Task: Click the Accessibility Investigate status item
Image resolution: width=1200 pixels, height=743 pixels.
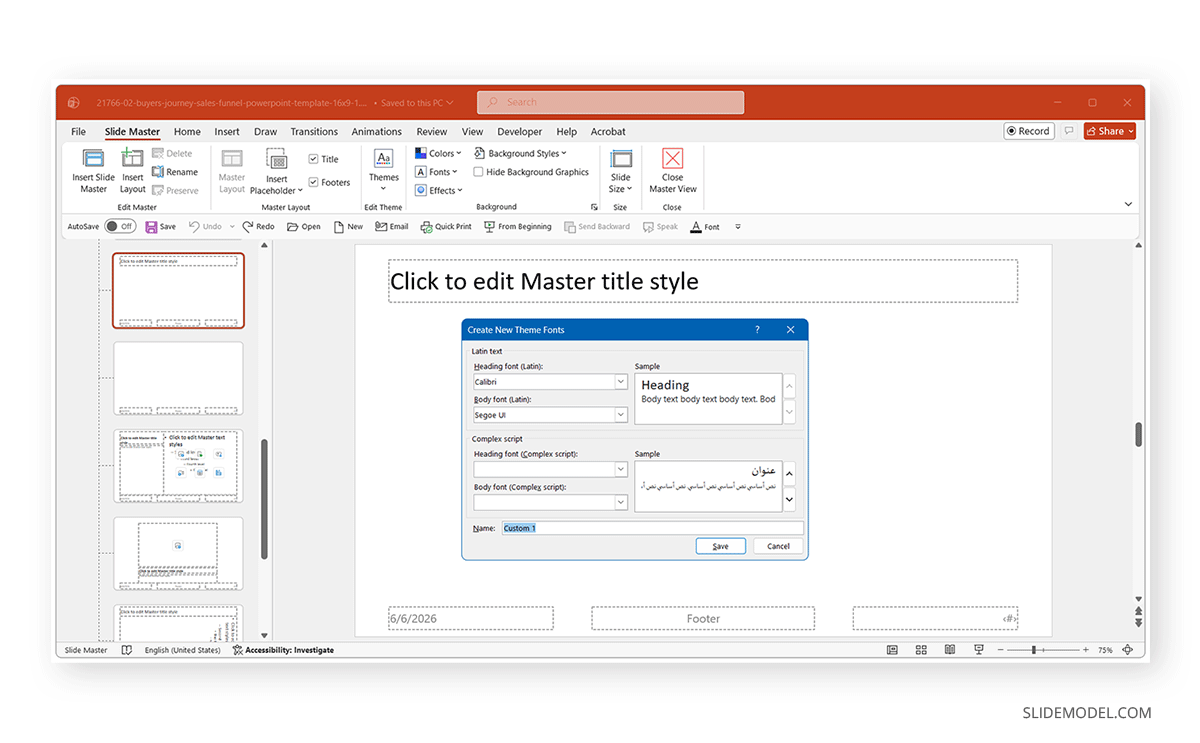Action: click(x=283, y=650)
